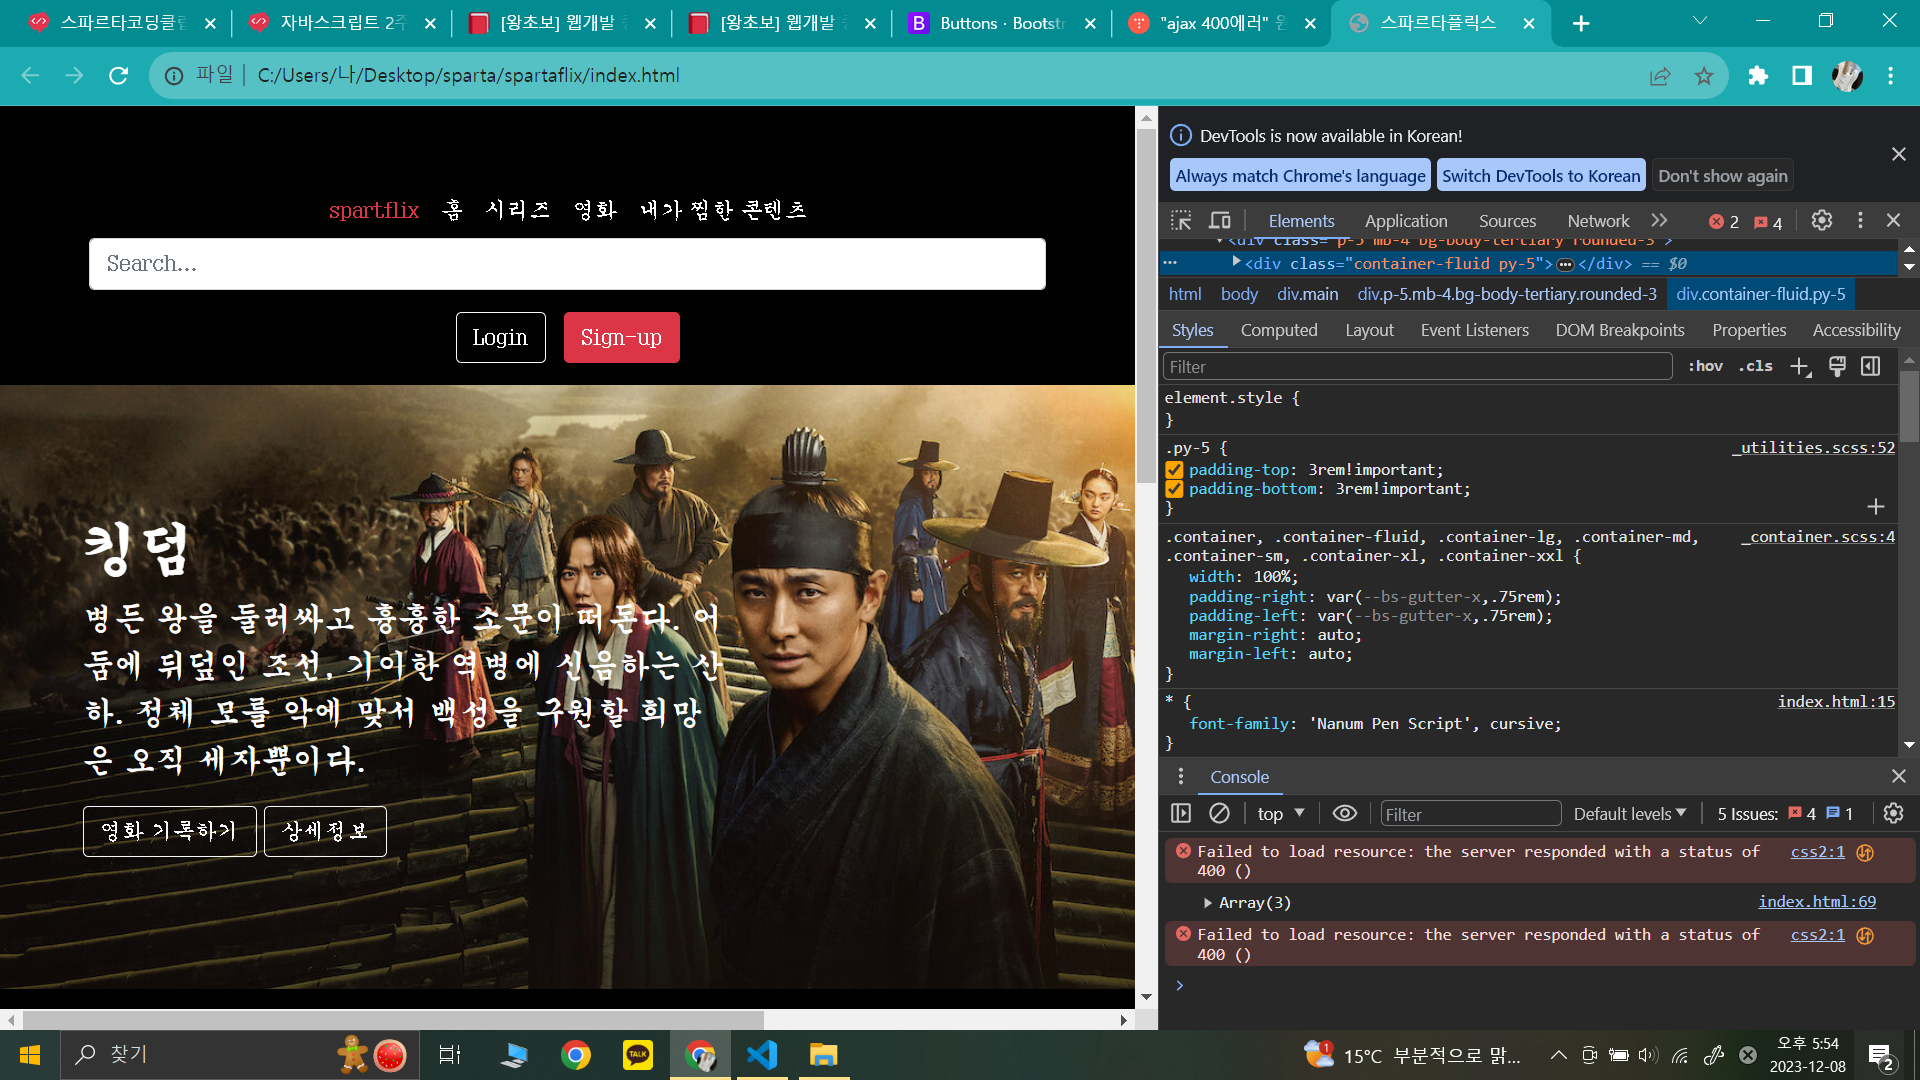Open the Computed styles tab
Image resolution: width=1920 pixels, height=1080 pixels.
(x=1279, y=330)
